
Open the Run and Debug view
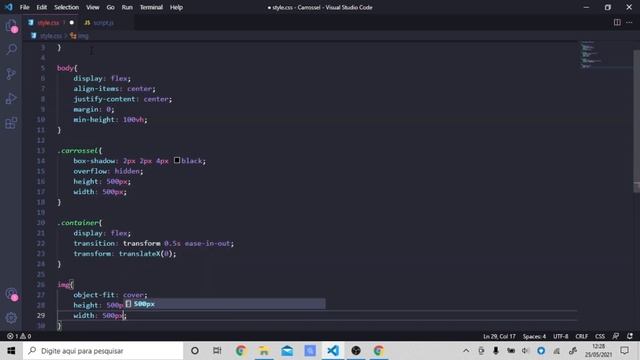coord(11,98)
